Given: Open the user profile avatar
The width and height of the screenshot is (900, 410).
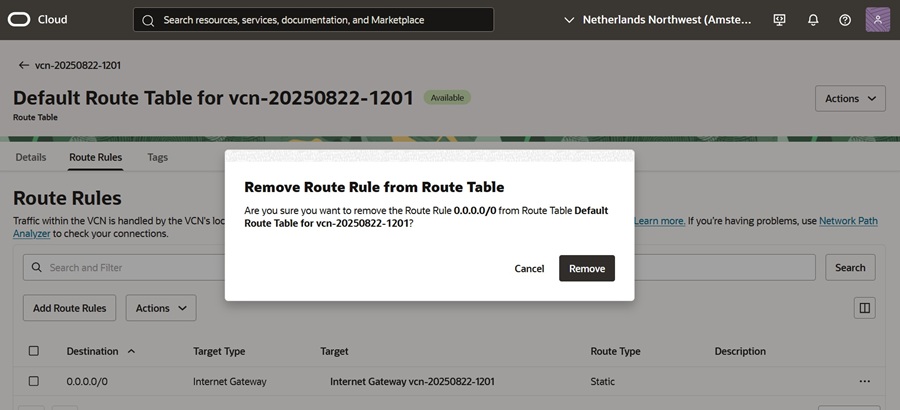Looking at the screenshot, I should [x=878, y=20].
